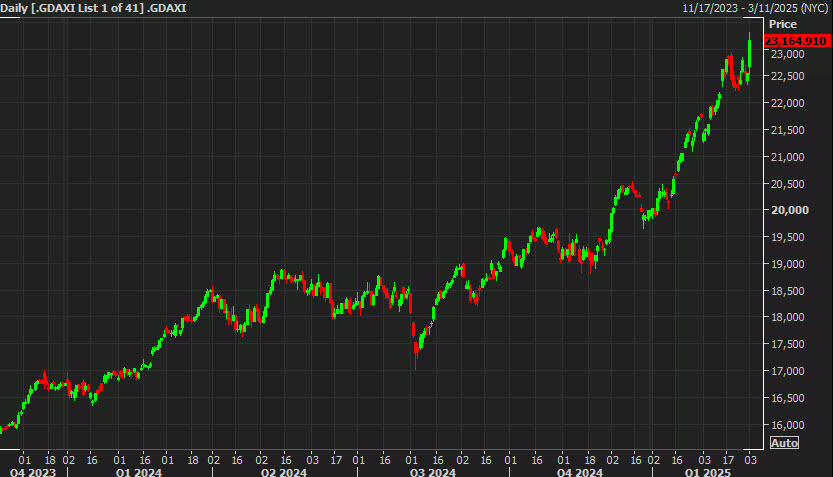Click the Q4 2023 quarter label
This screenshot has height=477, width=833.
32,472
